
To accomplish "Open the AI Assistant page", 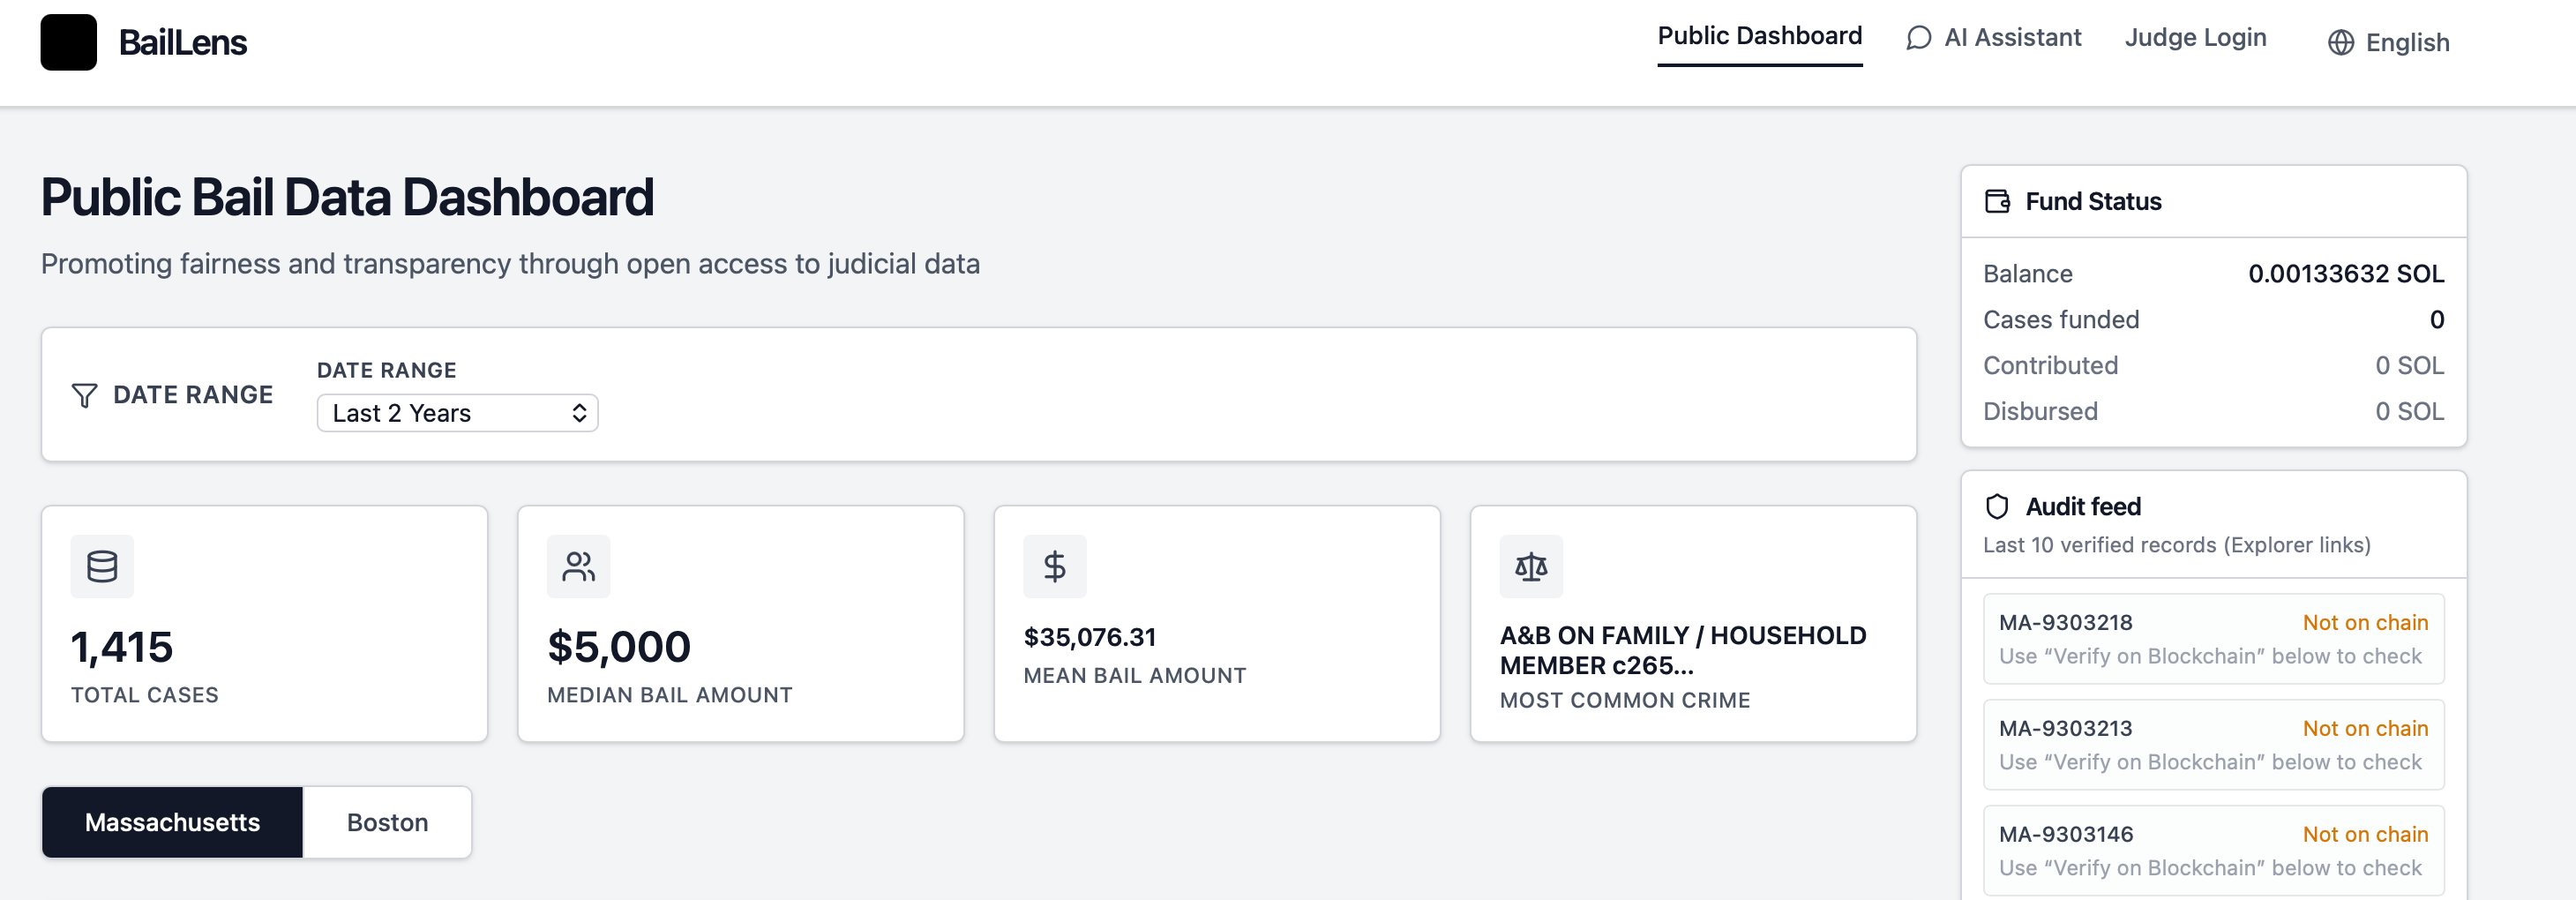I will pos(2011,38).
